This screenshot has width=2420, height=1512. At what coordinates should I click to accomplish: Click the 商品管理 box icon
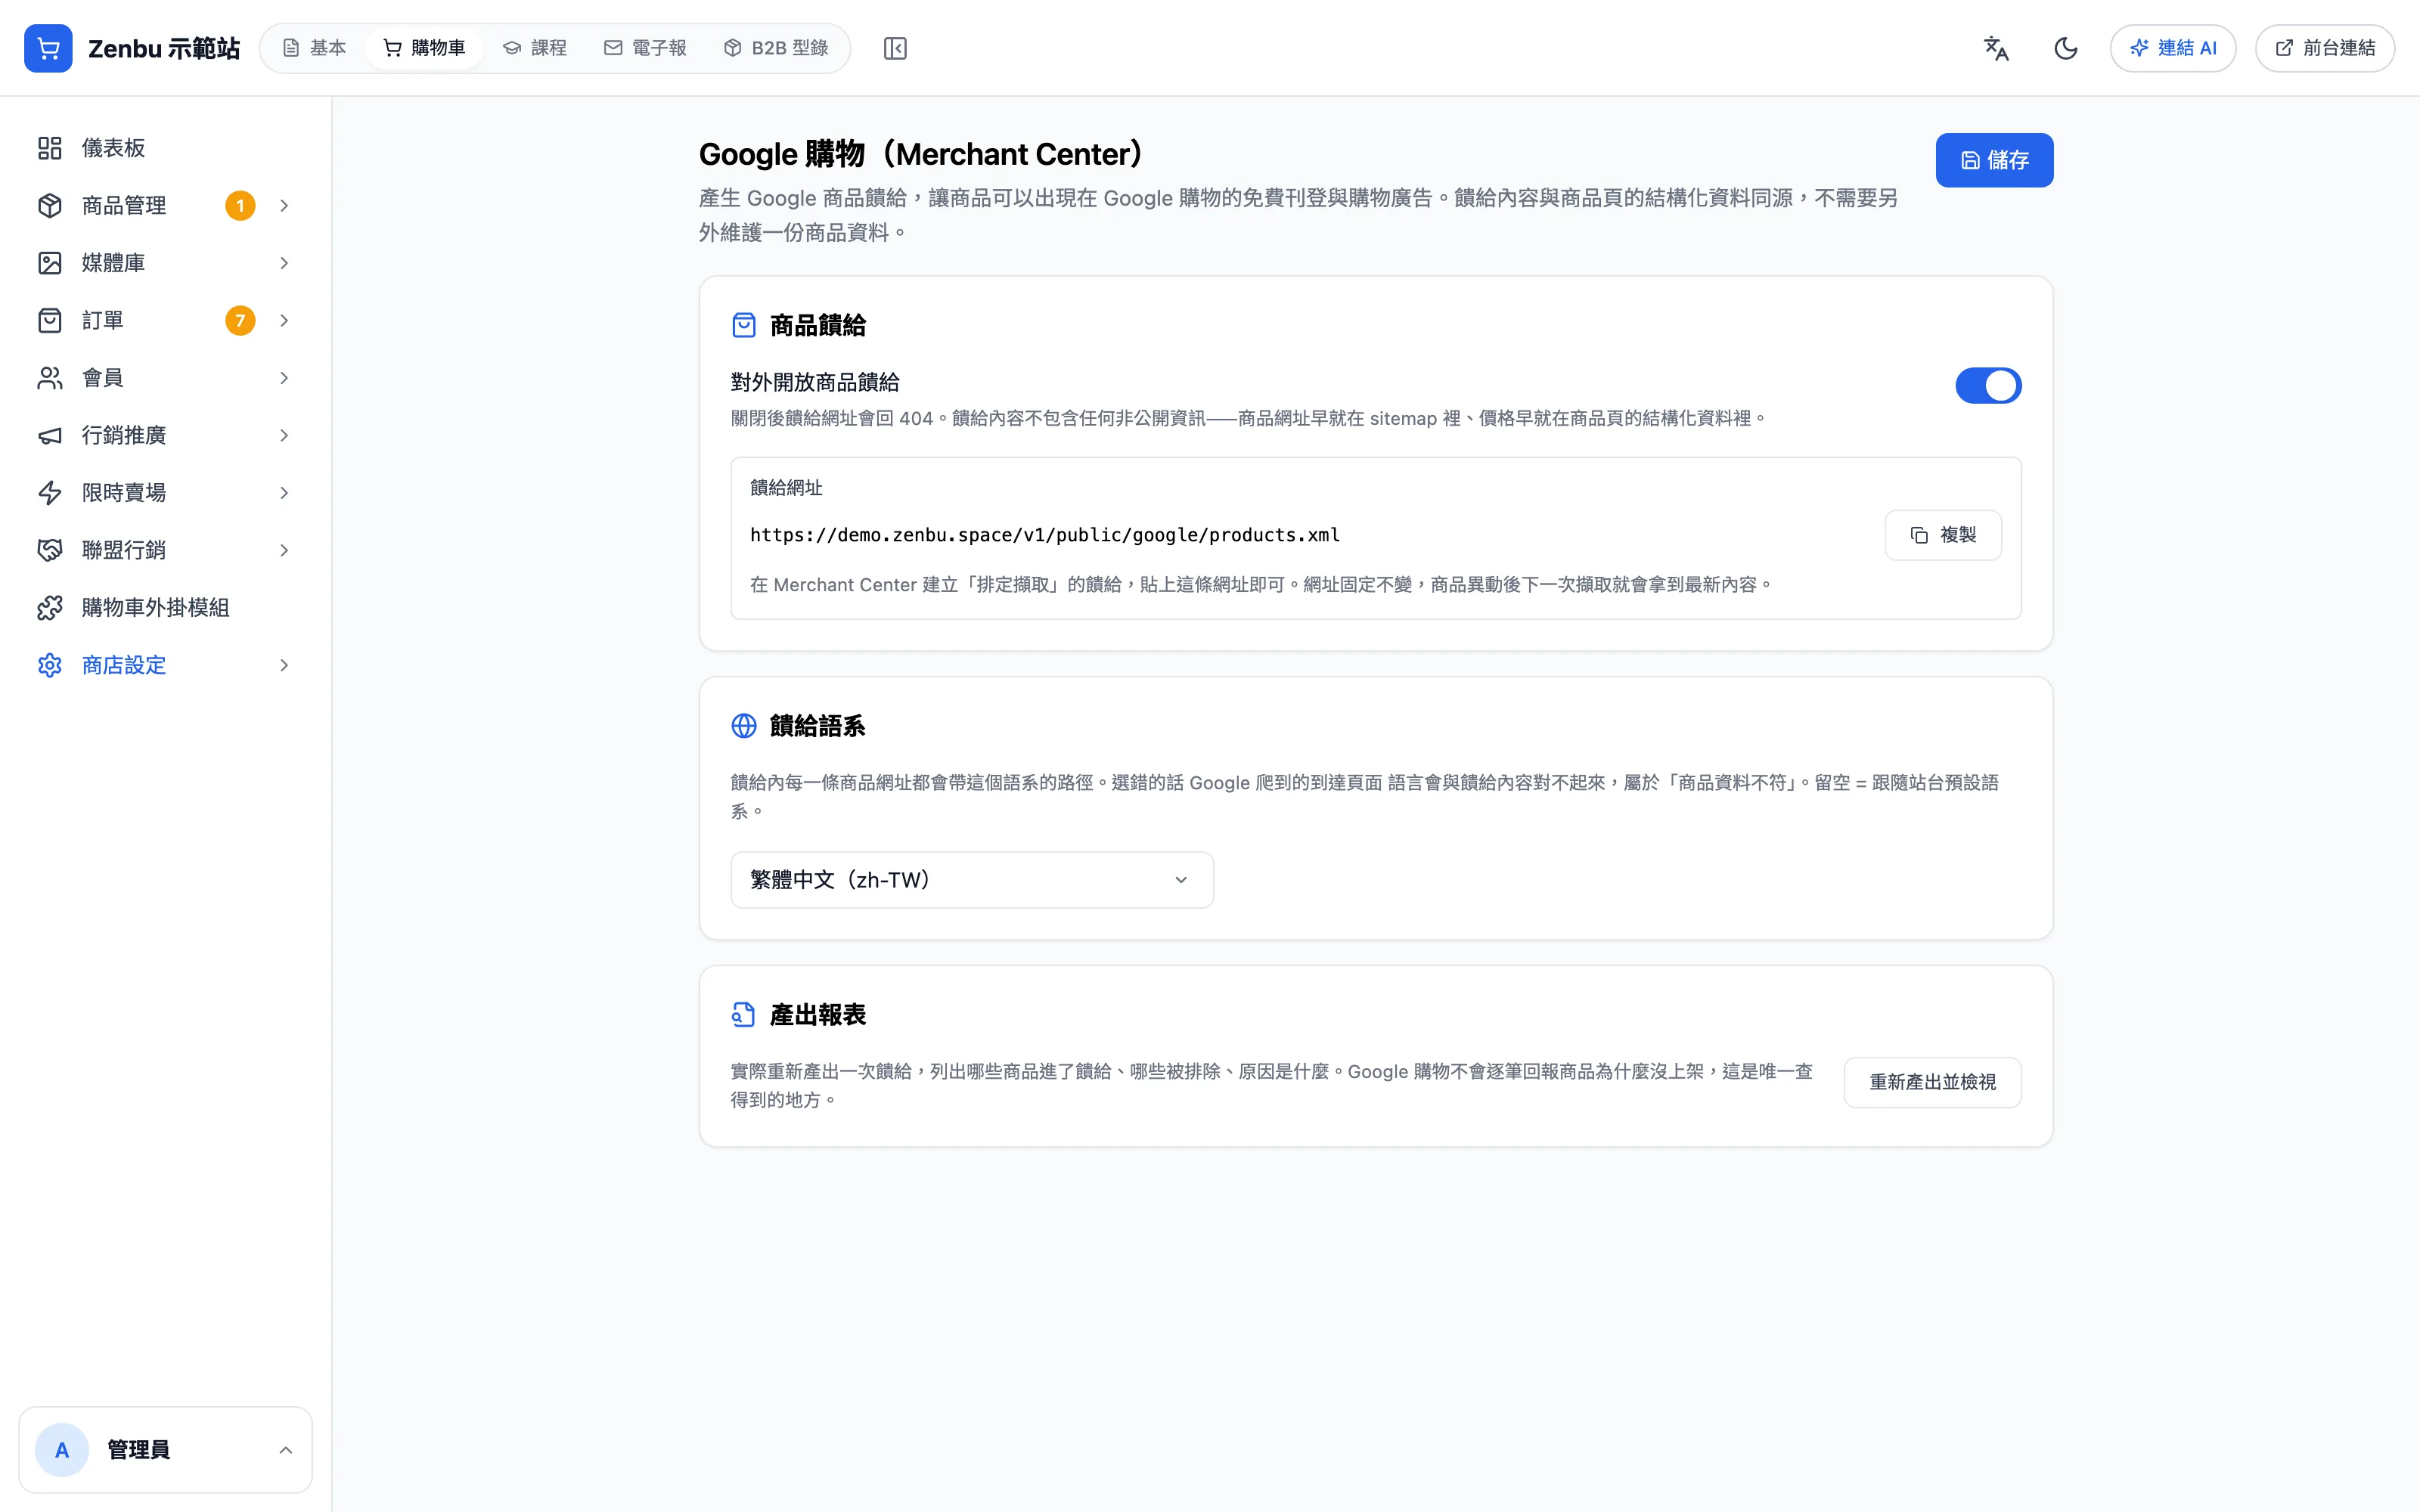click(50, 205)
